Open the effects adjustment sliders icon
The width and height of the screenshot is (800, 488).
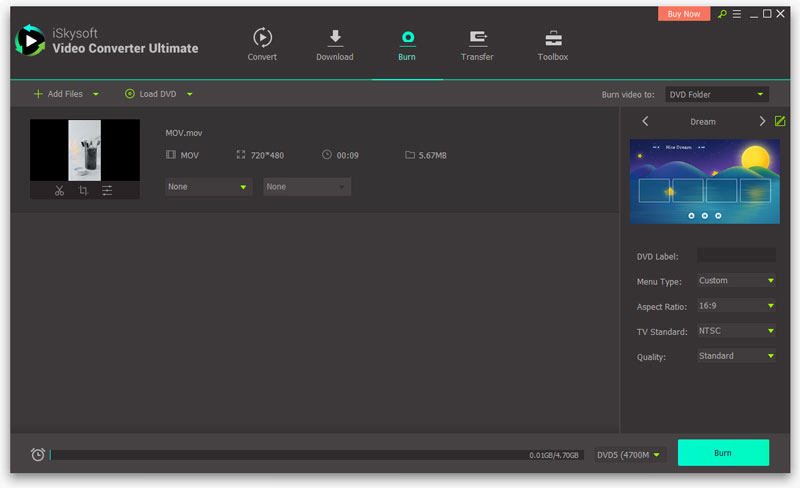pyautogui.click(x=107, y=191)
